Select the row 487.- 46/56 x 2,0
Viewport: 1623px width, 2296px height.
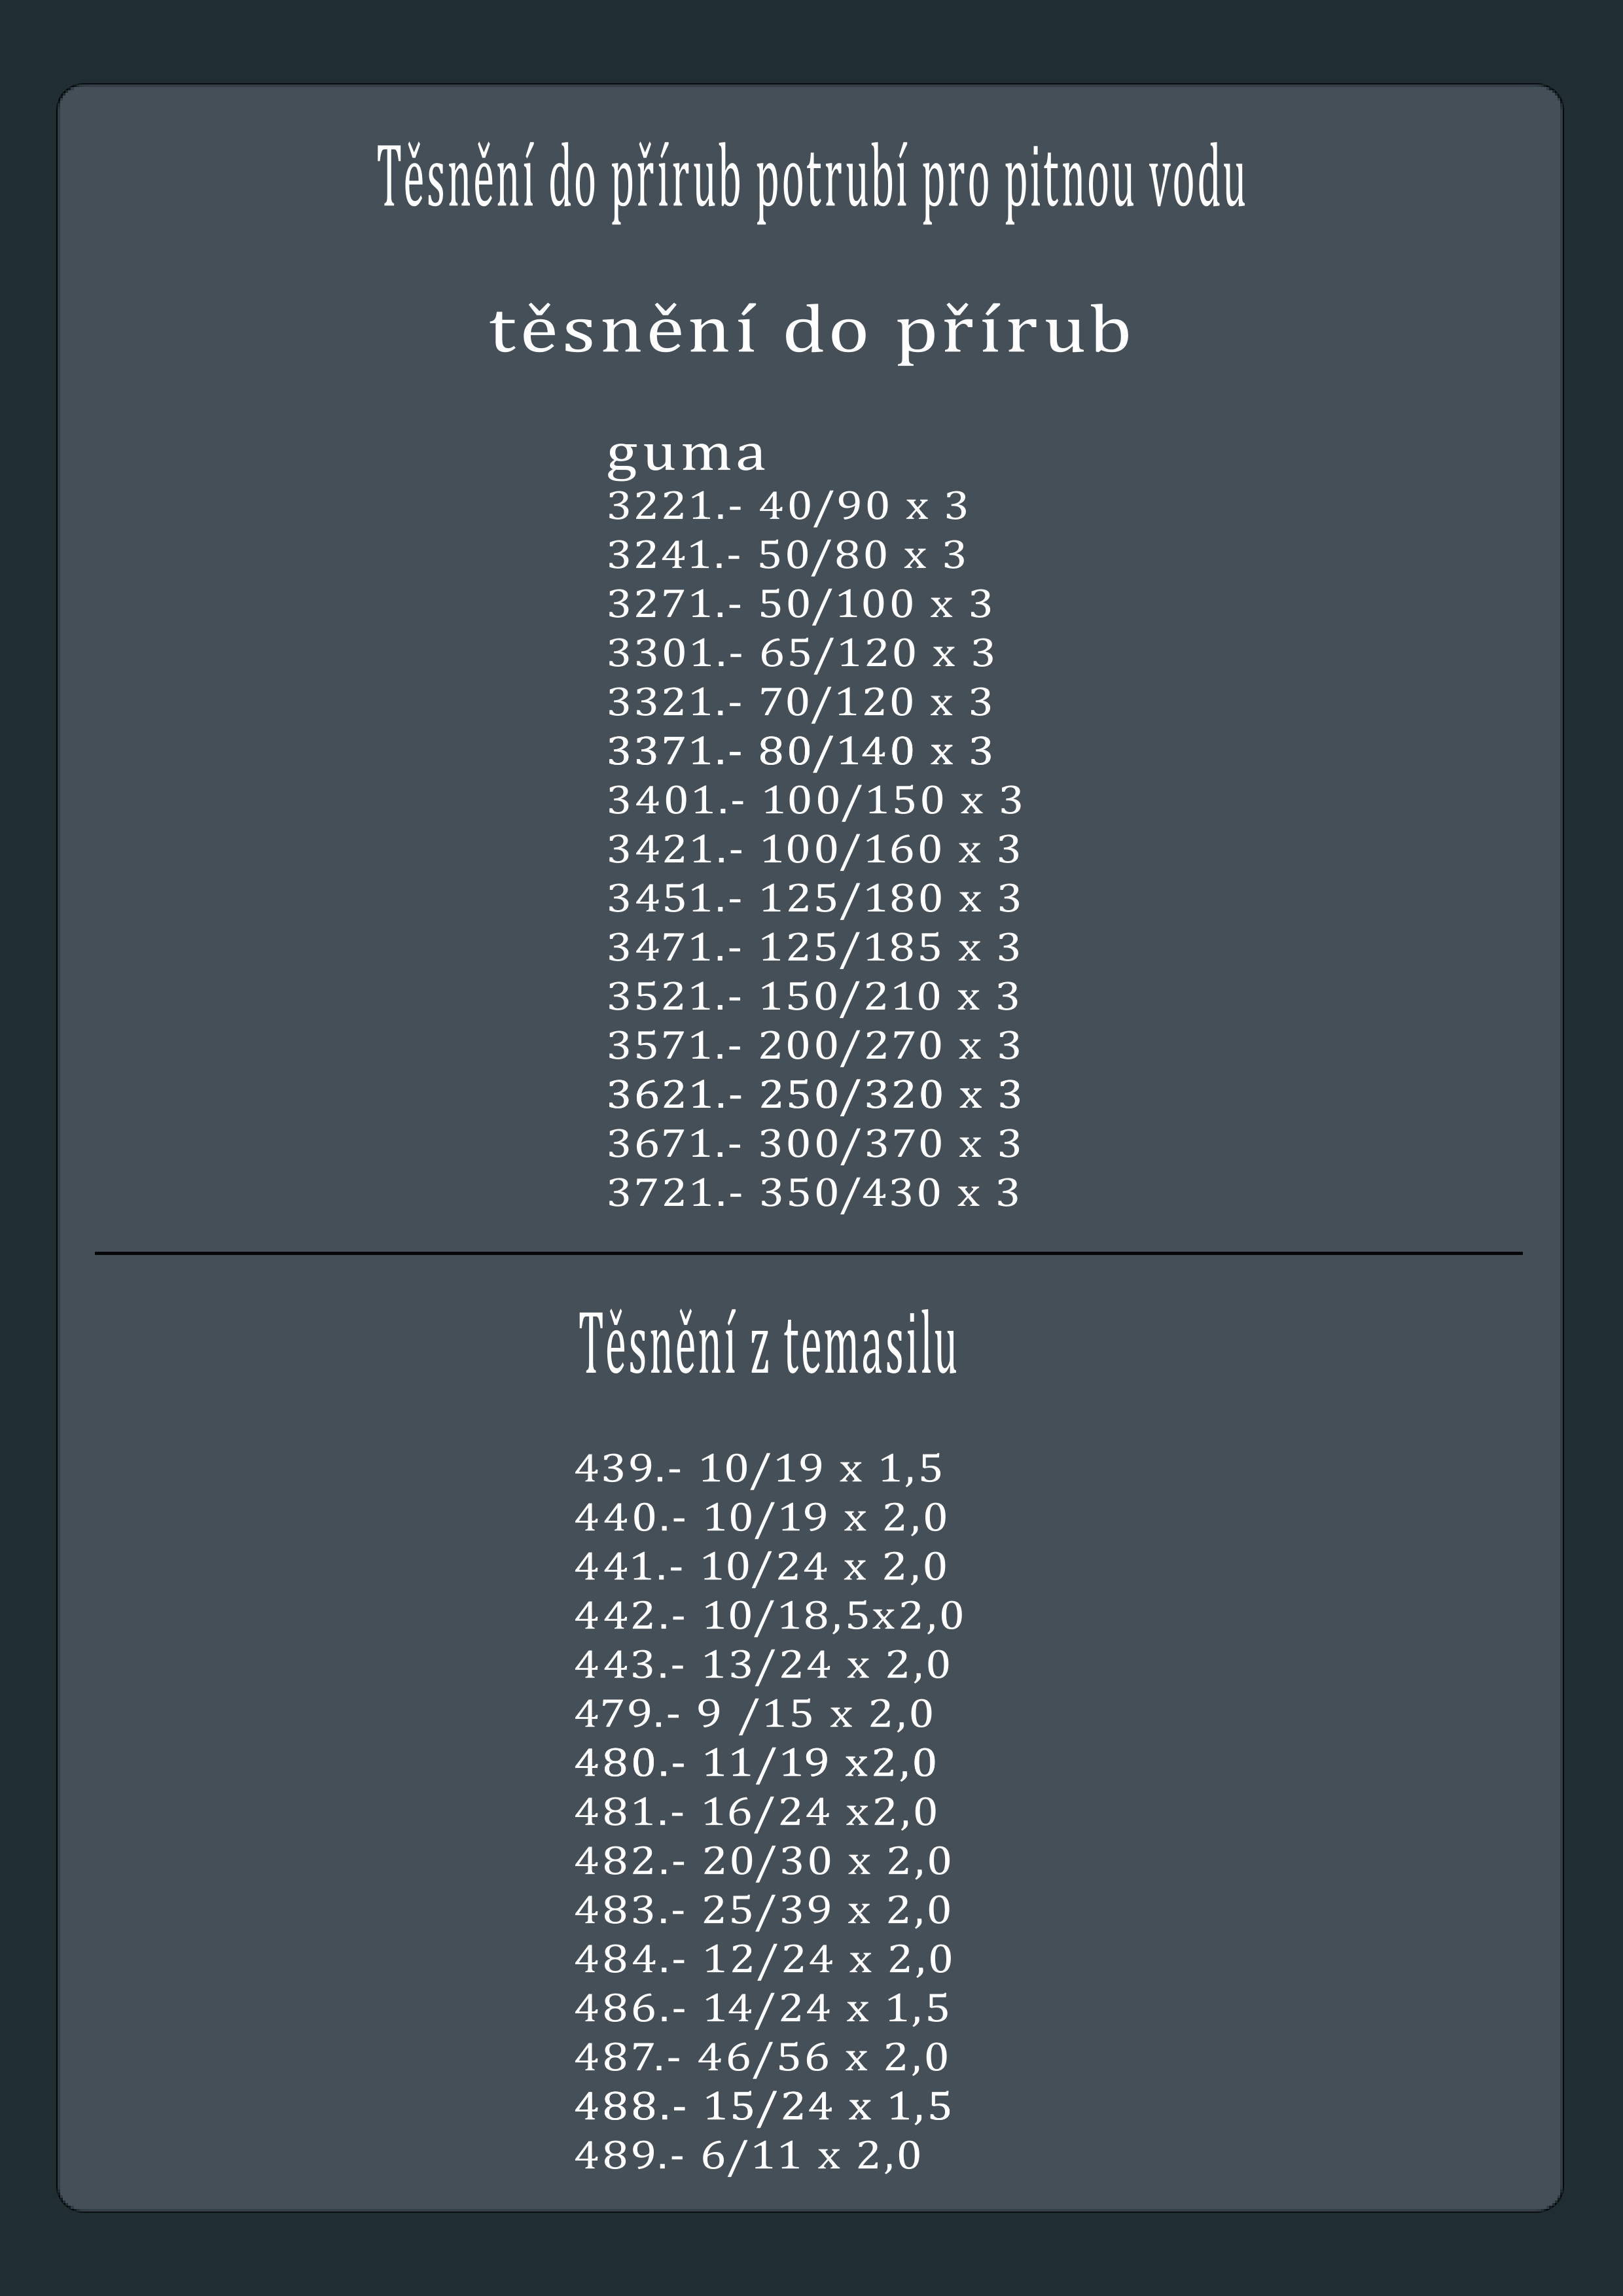point(761,2056)
